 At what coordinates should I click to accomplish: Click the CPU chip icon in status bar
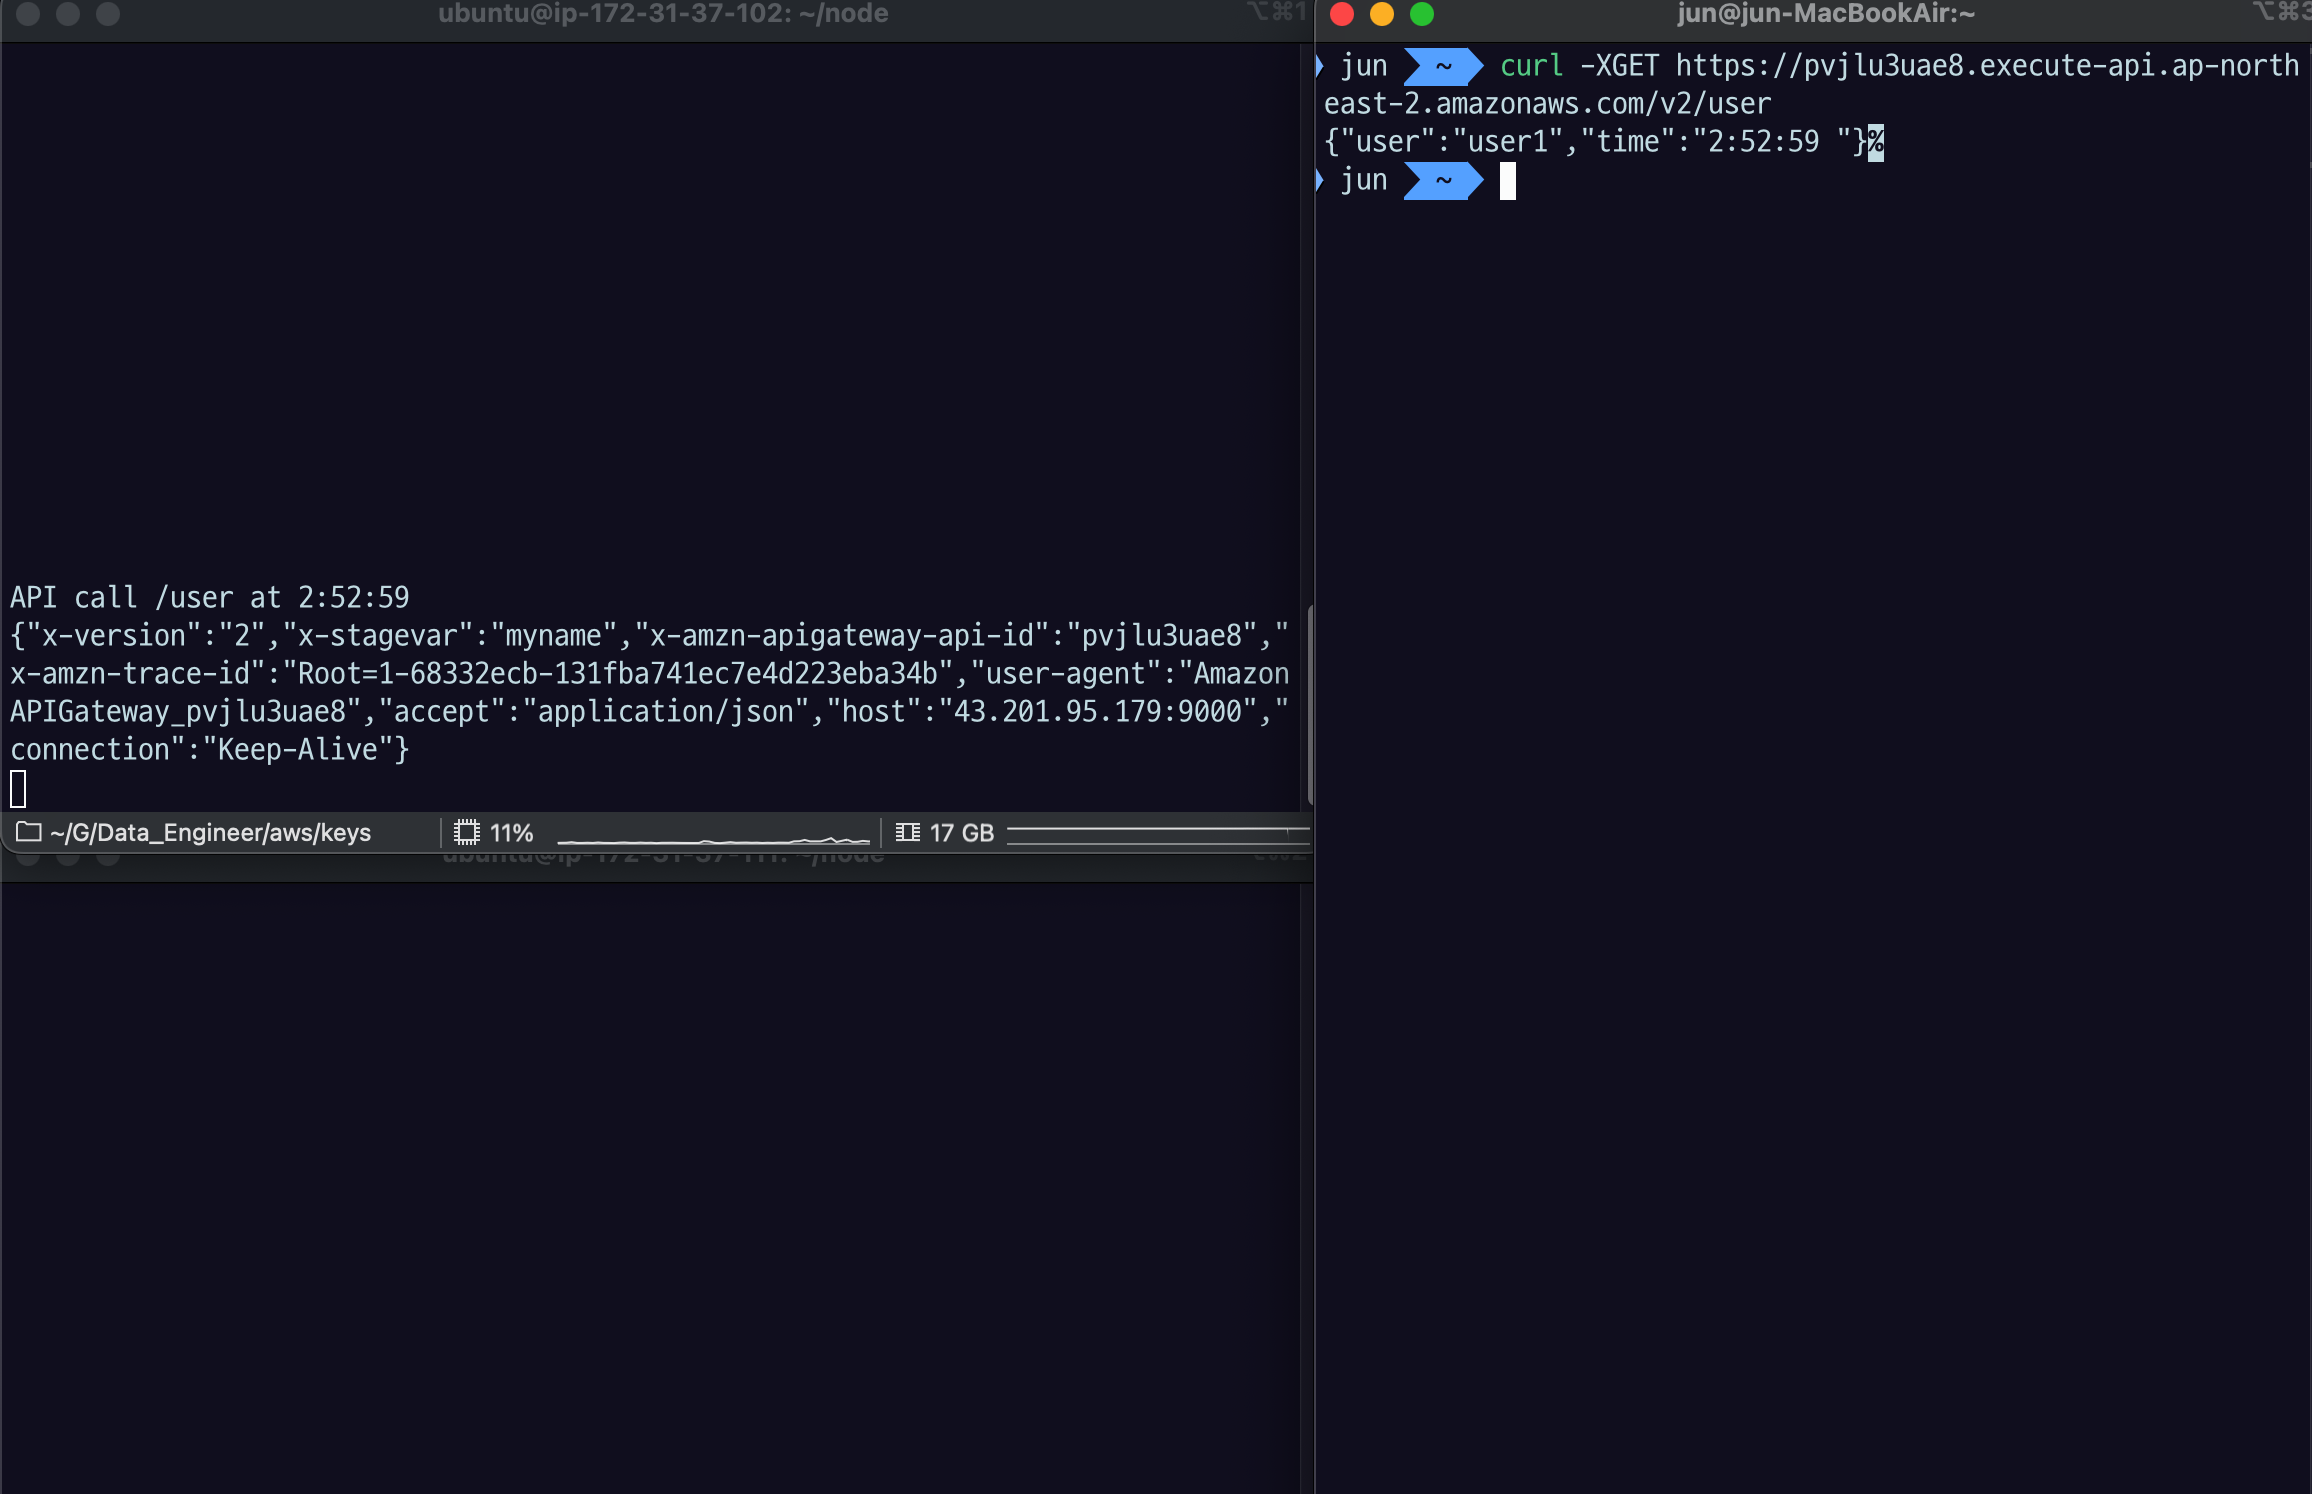pyautogui.click(x=466, y=832)
